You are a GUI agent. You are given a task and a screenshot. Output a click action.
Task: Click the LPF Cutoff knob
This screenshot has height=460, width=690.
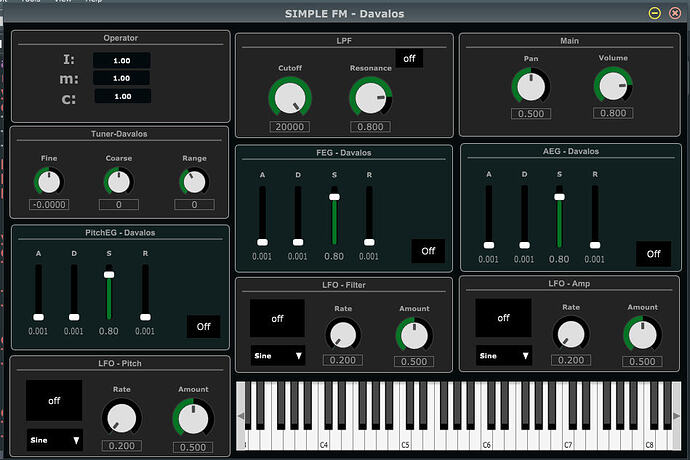click(289, 97)
